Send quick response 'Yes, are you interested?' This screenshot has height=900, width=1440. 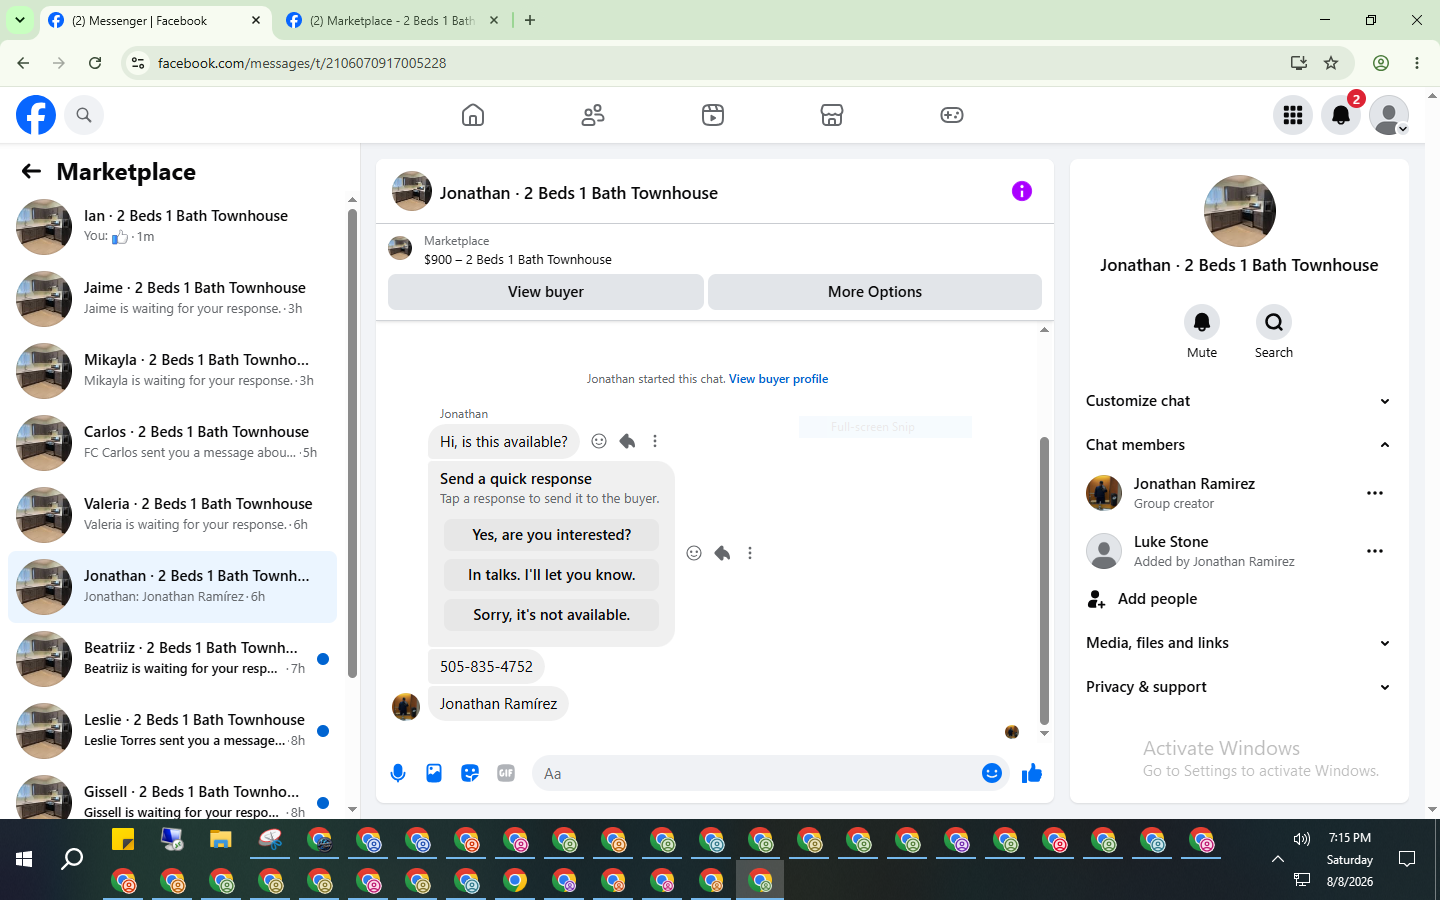[552, 535]
